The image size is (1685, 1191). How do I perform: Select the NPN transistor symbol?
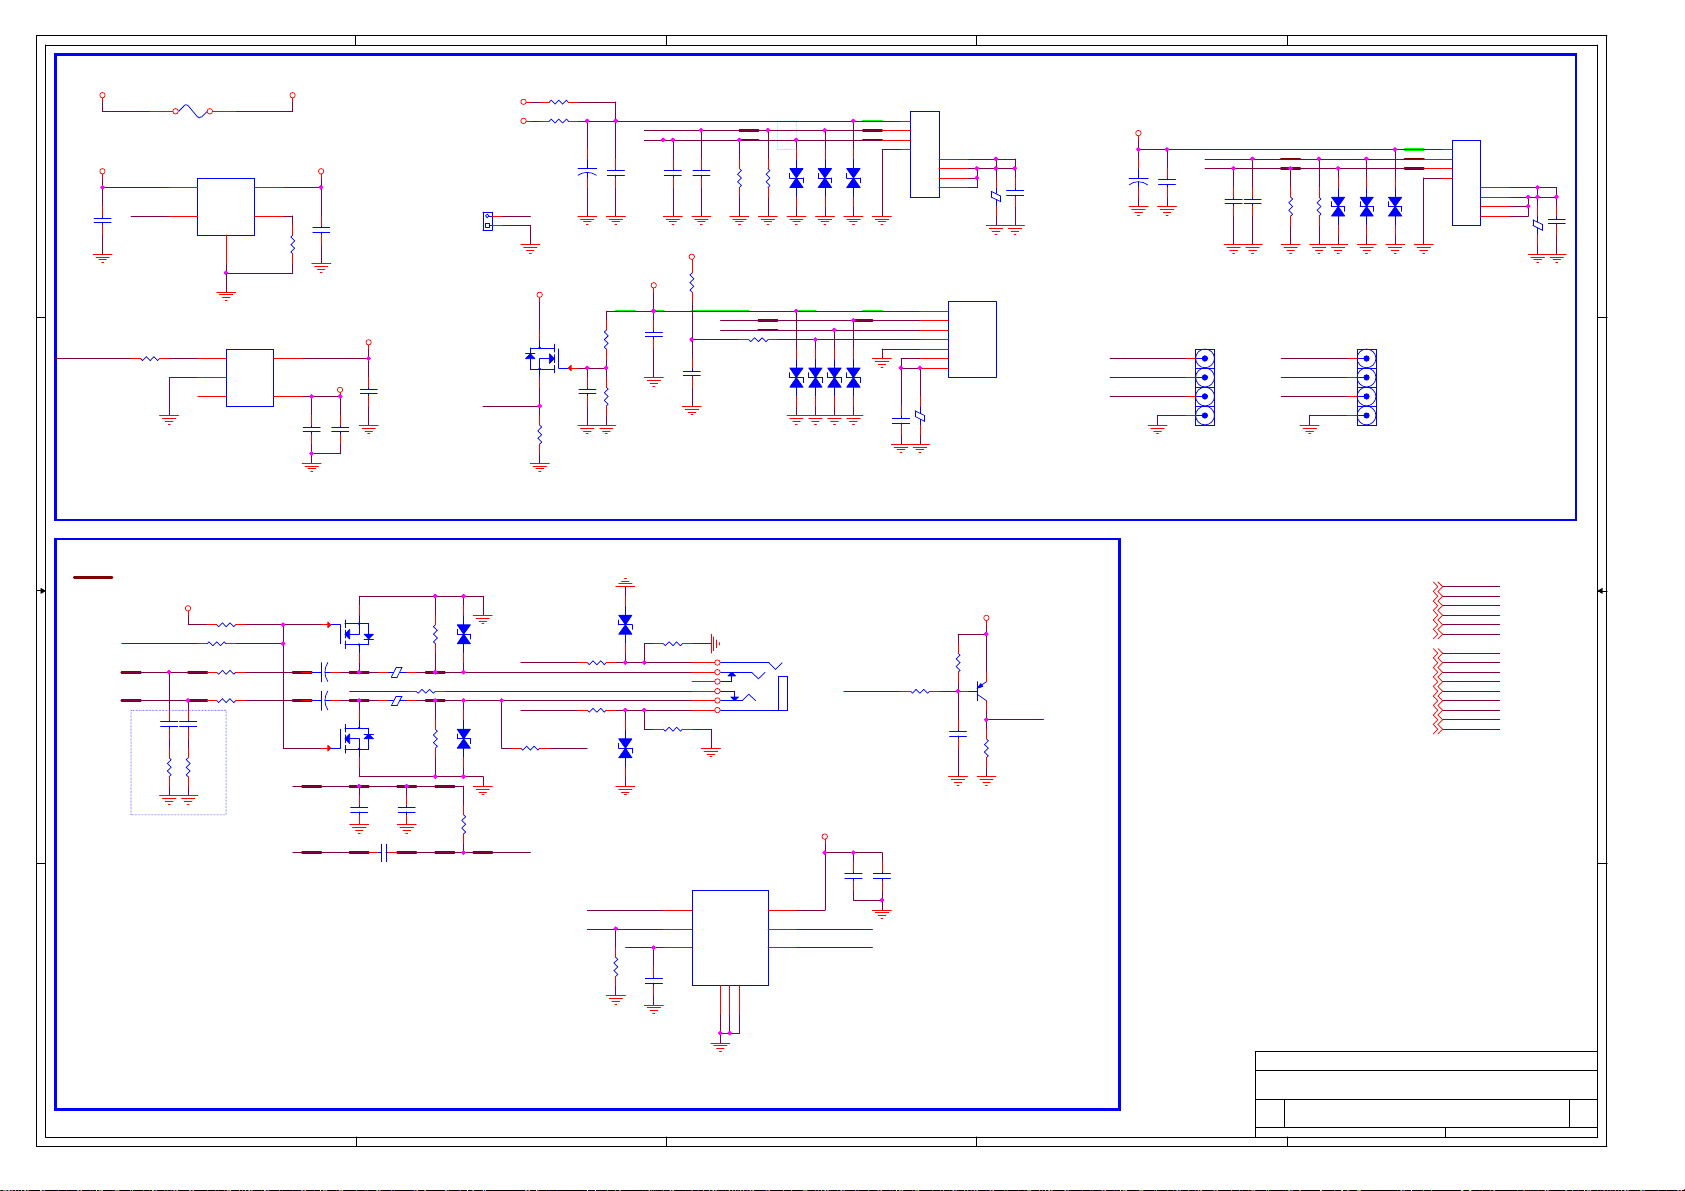tap(981, 691)
